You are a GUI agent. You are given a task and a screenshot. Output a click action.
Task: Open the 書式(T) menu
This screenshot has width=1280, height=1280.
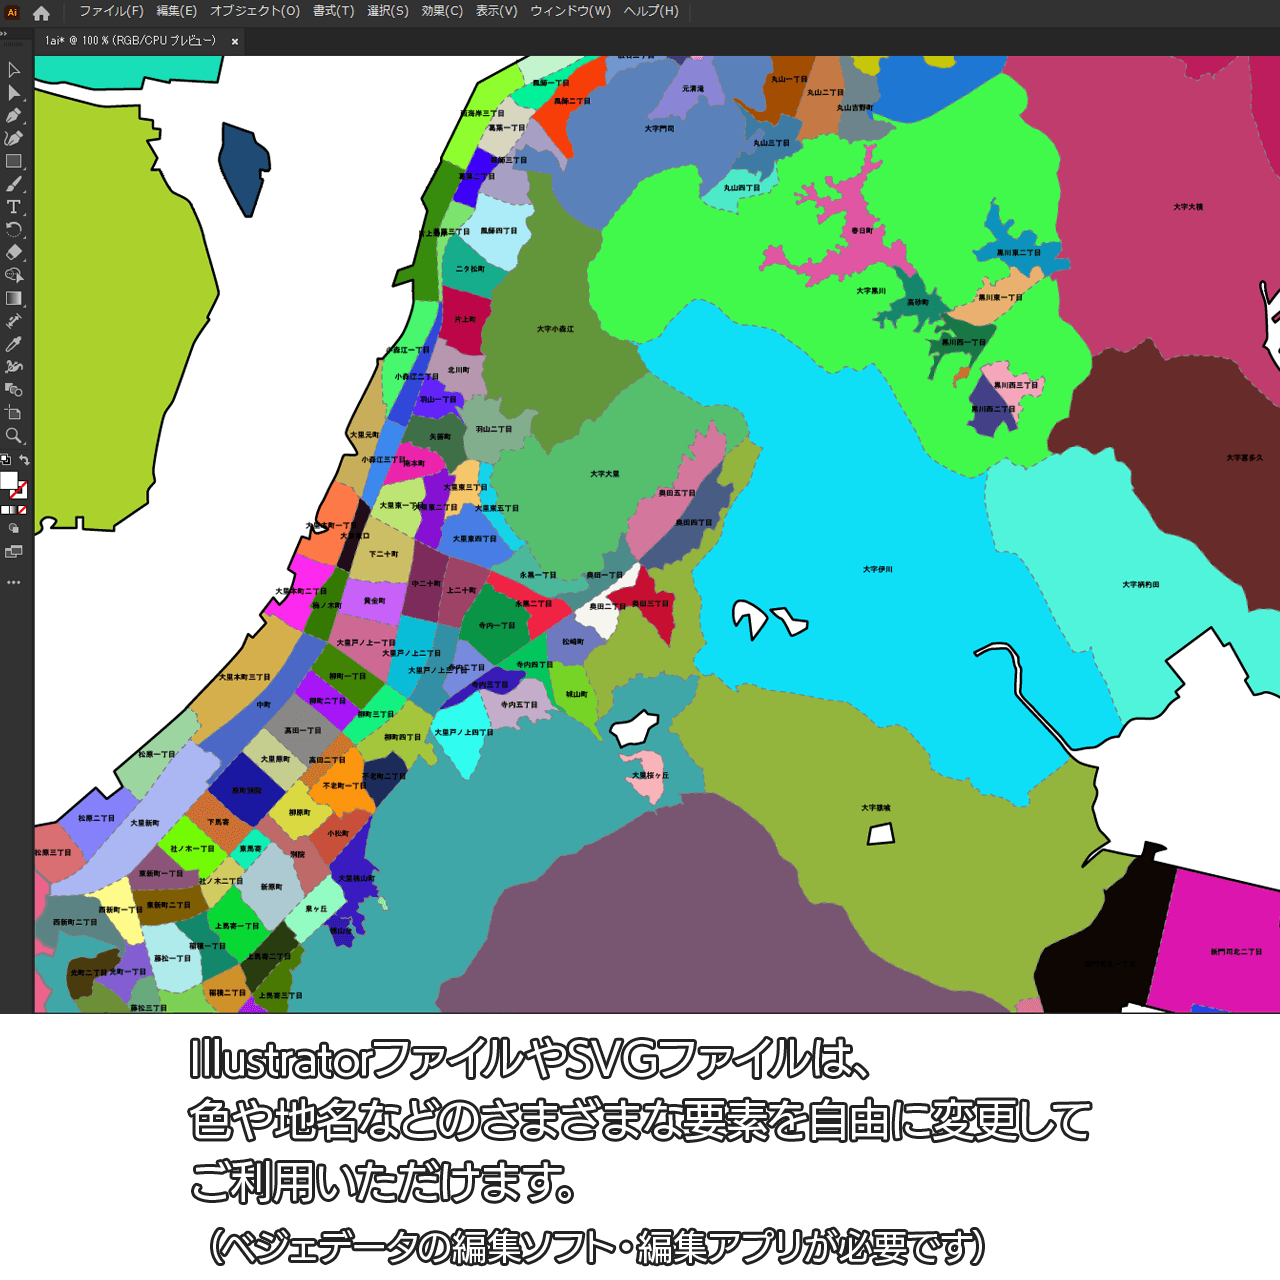[333, 11]
